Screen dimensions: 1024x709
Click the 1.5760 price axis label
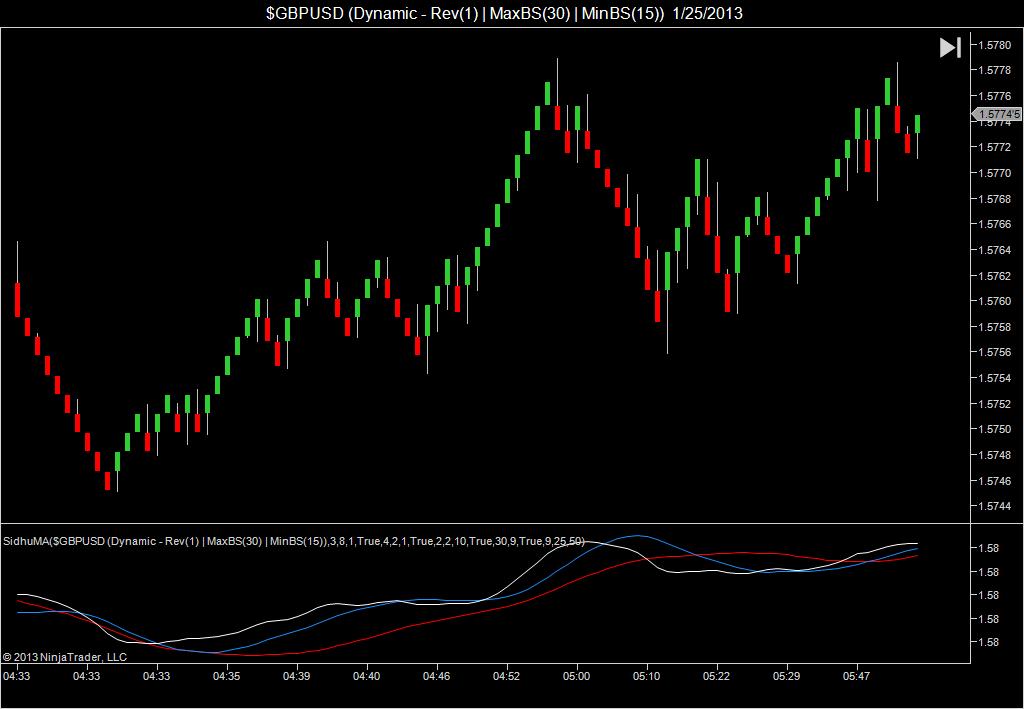tap(996, 301)
